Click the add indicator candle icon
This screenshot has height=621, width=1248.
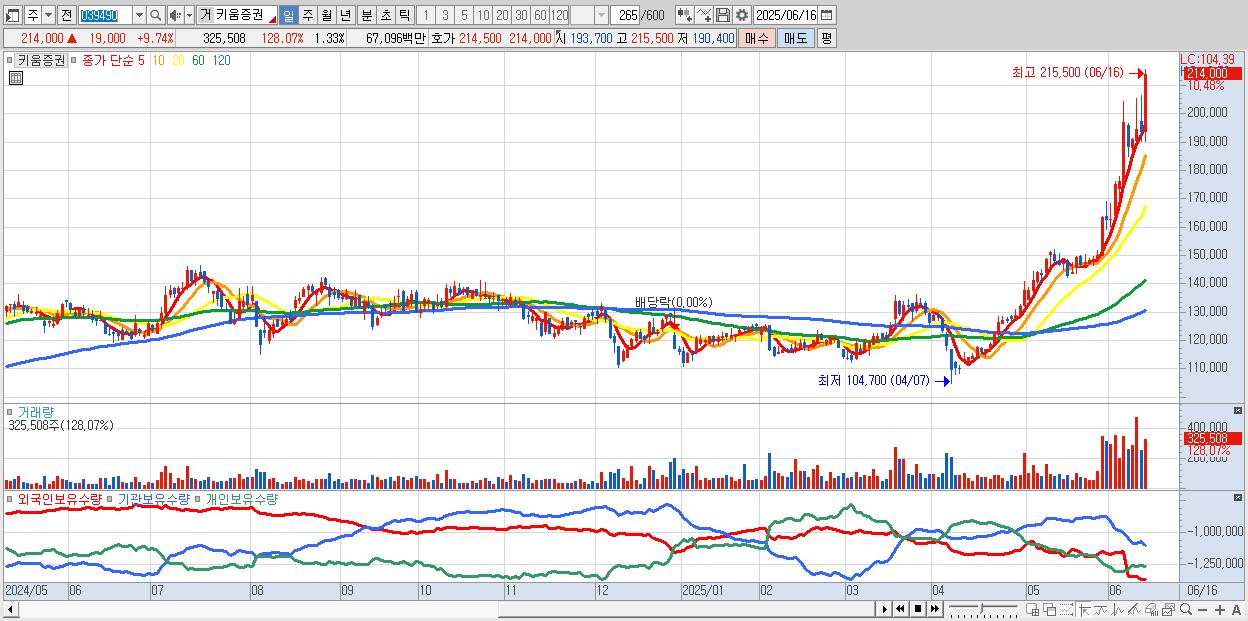click(685, 15)
